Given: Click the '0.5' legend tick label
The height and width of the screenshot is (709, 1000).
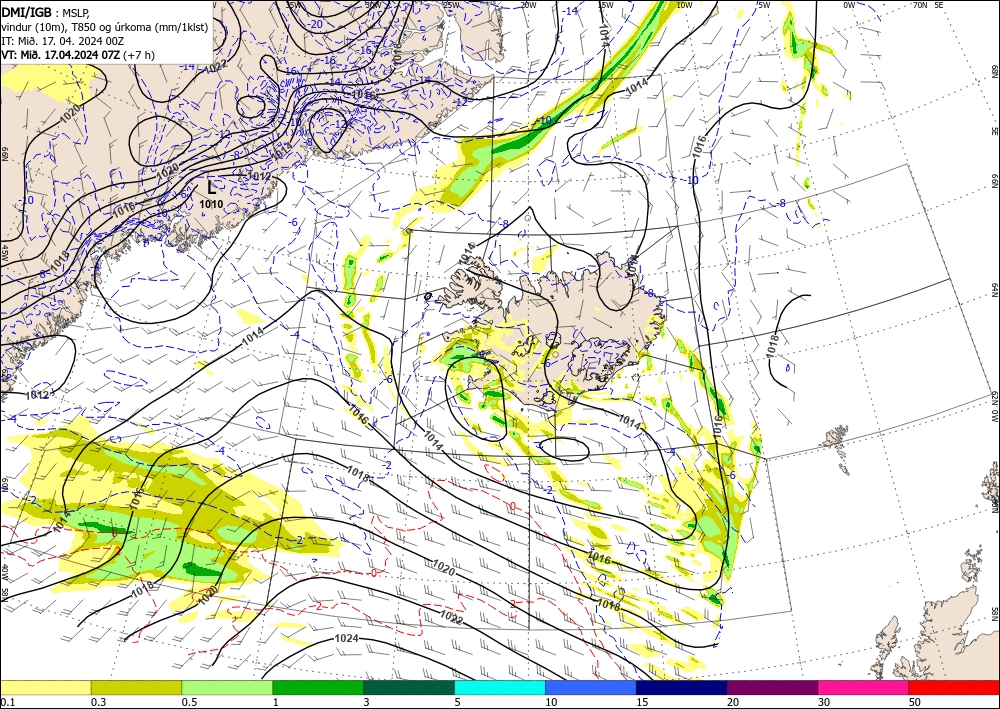Looking at the screenshot, I should click(189, 702).
